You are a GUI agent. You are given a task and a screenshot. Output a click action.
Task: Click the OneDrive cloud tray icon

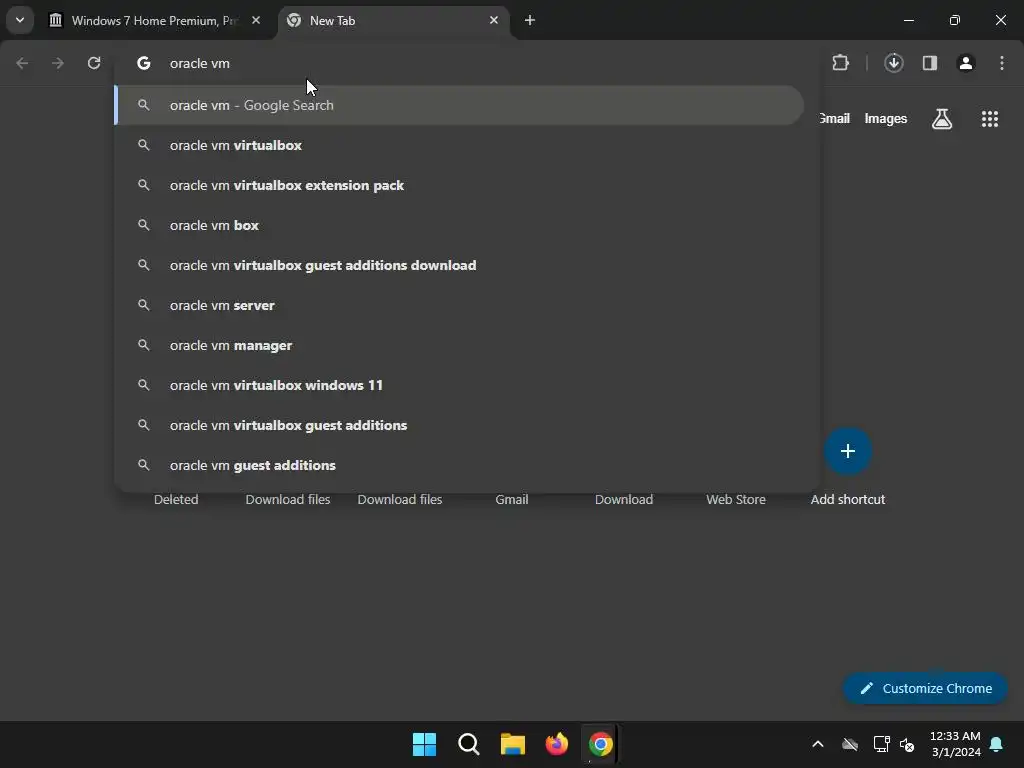pos(850,744)
